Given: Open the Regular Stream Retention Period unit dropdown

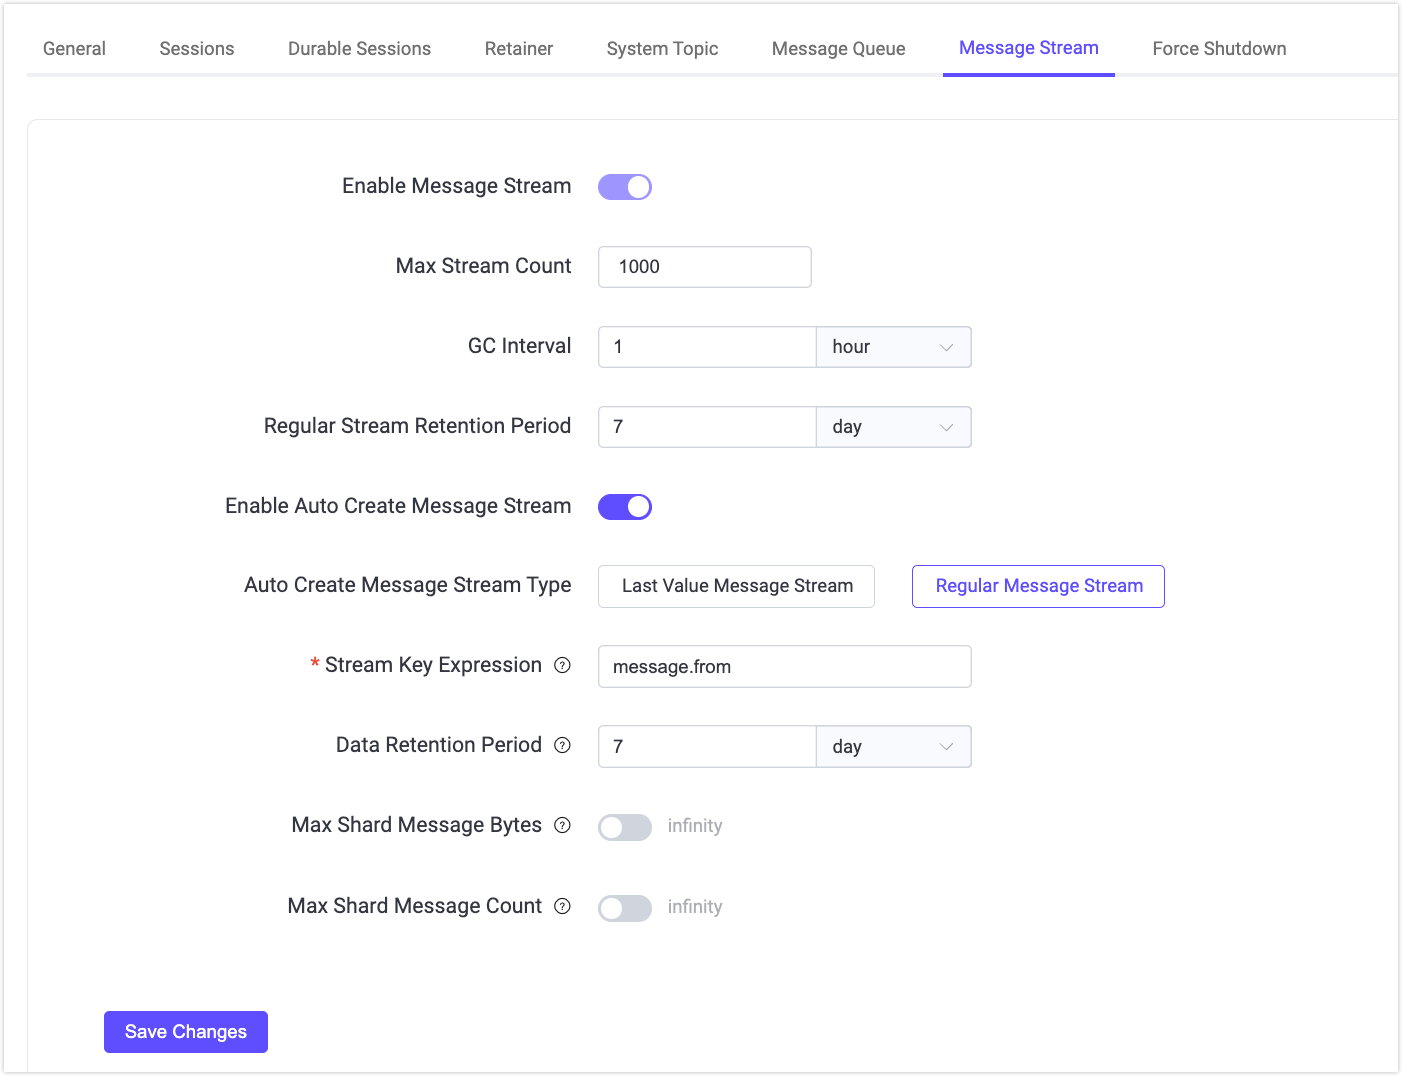Looking at the screenshot, I should (893, 427).
